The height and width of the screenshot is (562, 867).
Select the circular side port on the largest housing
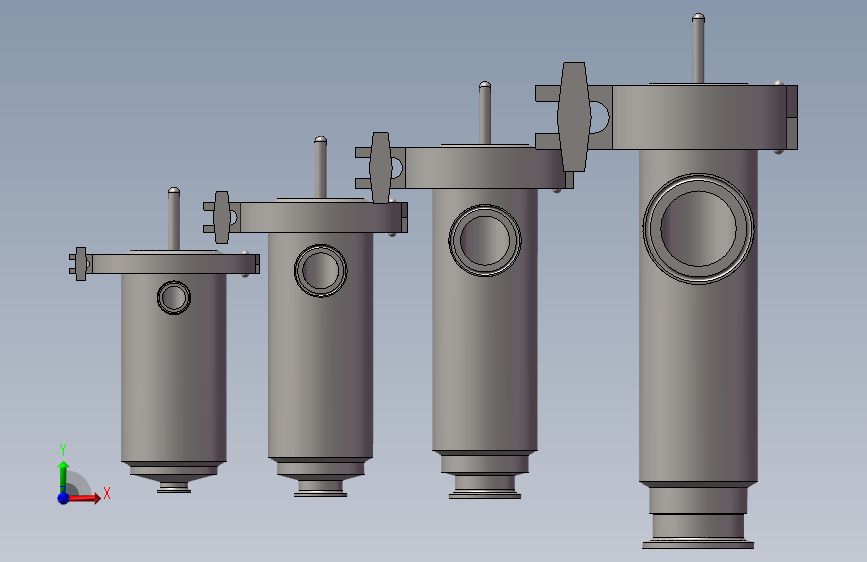coord(698,229)
